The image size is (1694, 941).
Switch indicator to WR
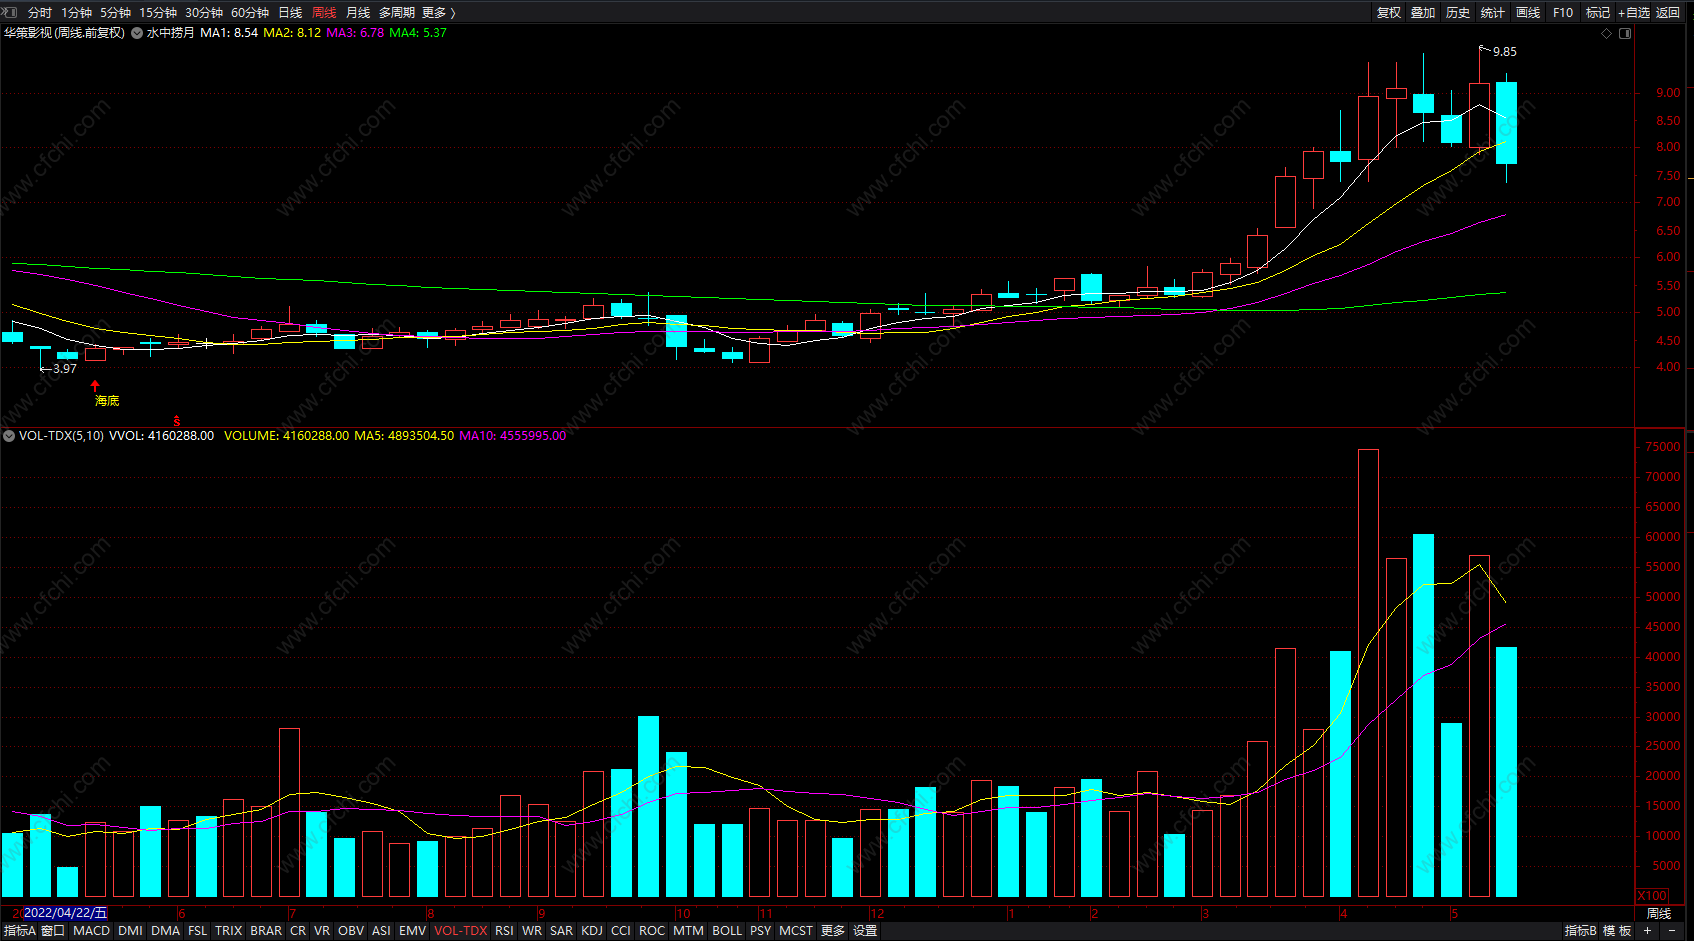click(x=532, y=931)
